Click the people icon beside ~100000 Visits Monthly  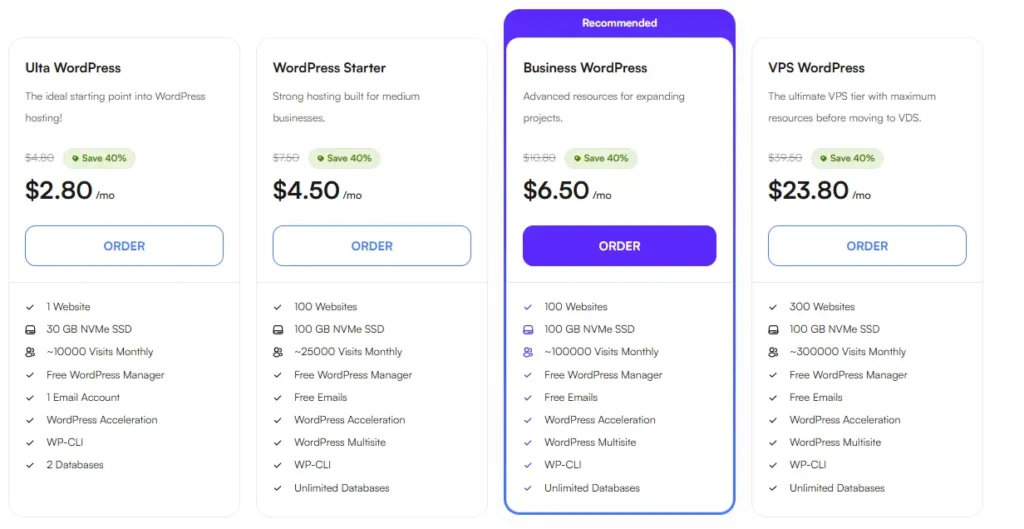(x=528, y=352)
